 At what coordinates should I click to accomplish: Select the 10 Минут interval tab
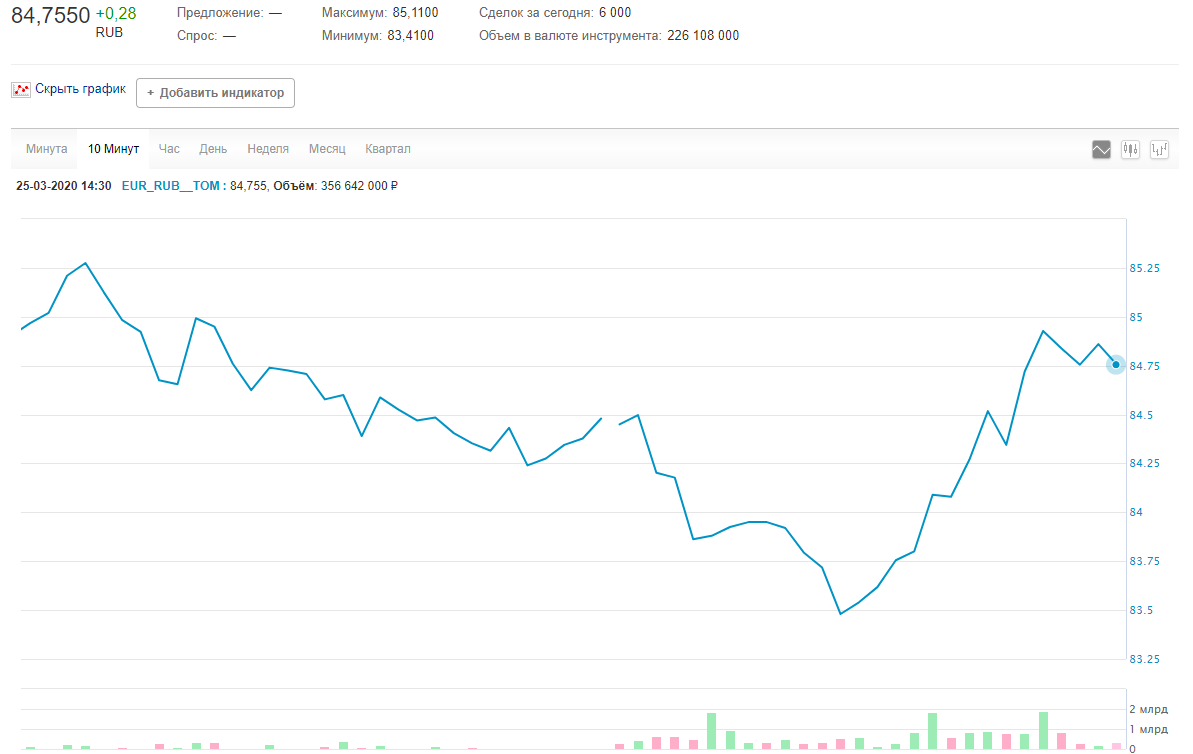pyautogui.click(x=113, y=149)
